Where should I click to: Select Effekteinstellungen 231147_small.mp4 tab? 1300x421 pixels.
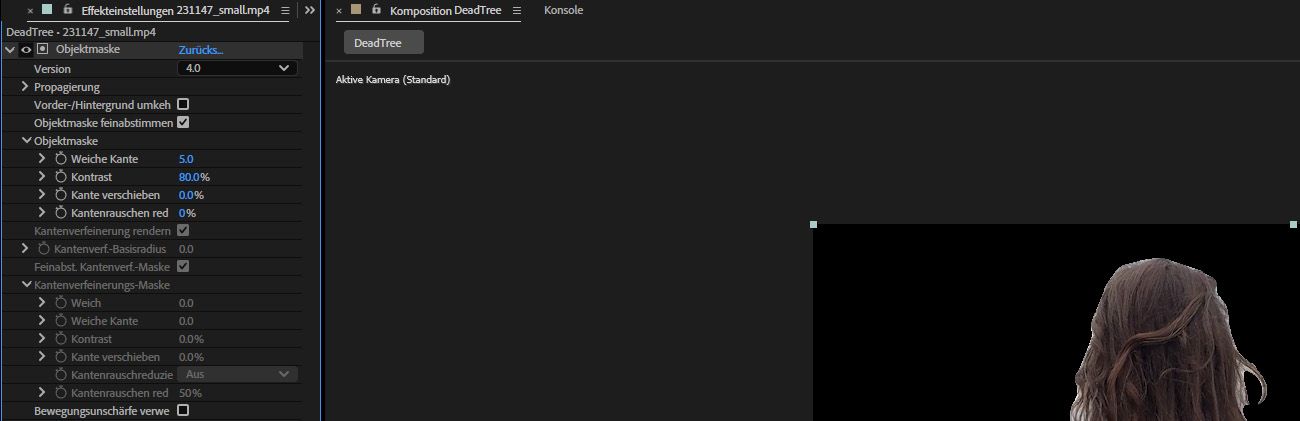click(175, 10)
